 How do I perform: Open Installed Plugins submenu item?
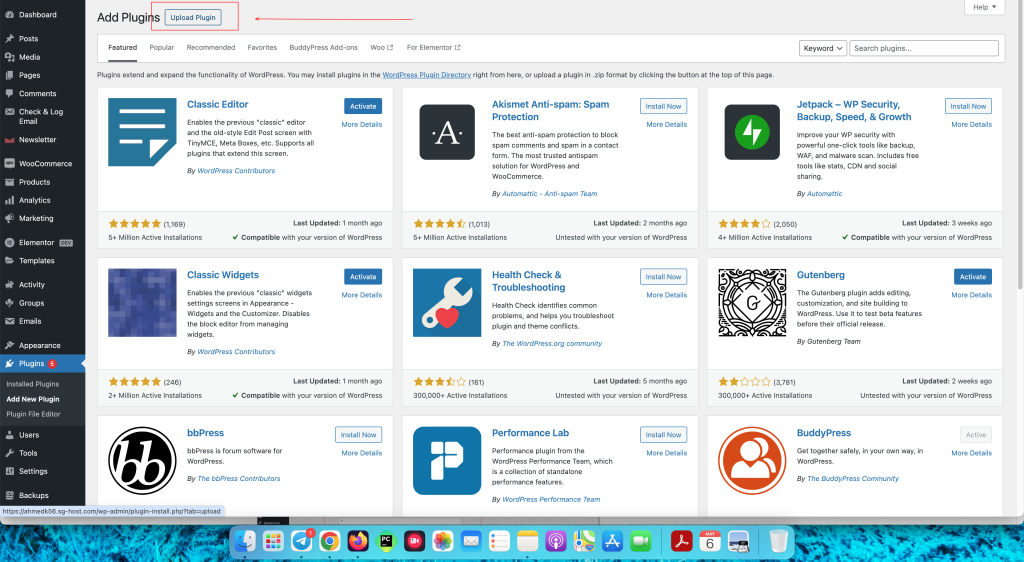pyautogui.click(x=33, y=384)
